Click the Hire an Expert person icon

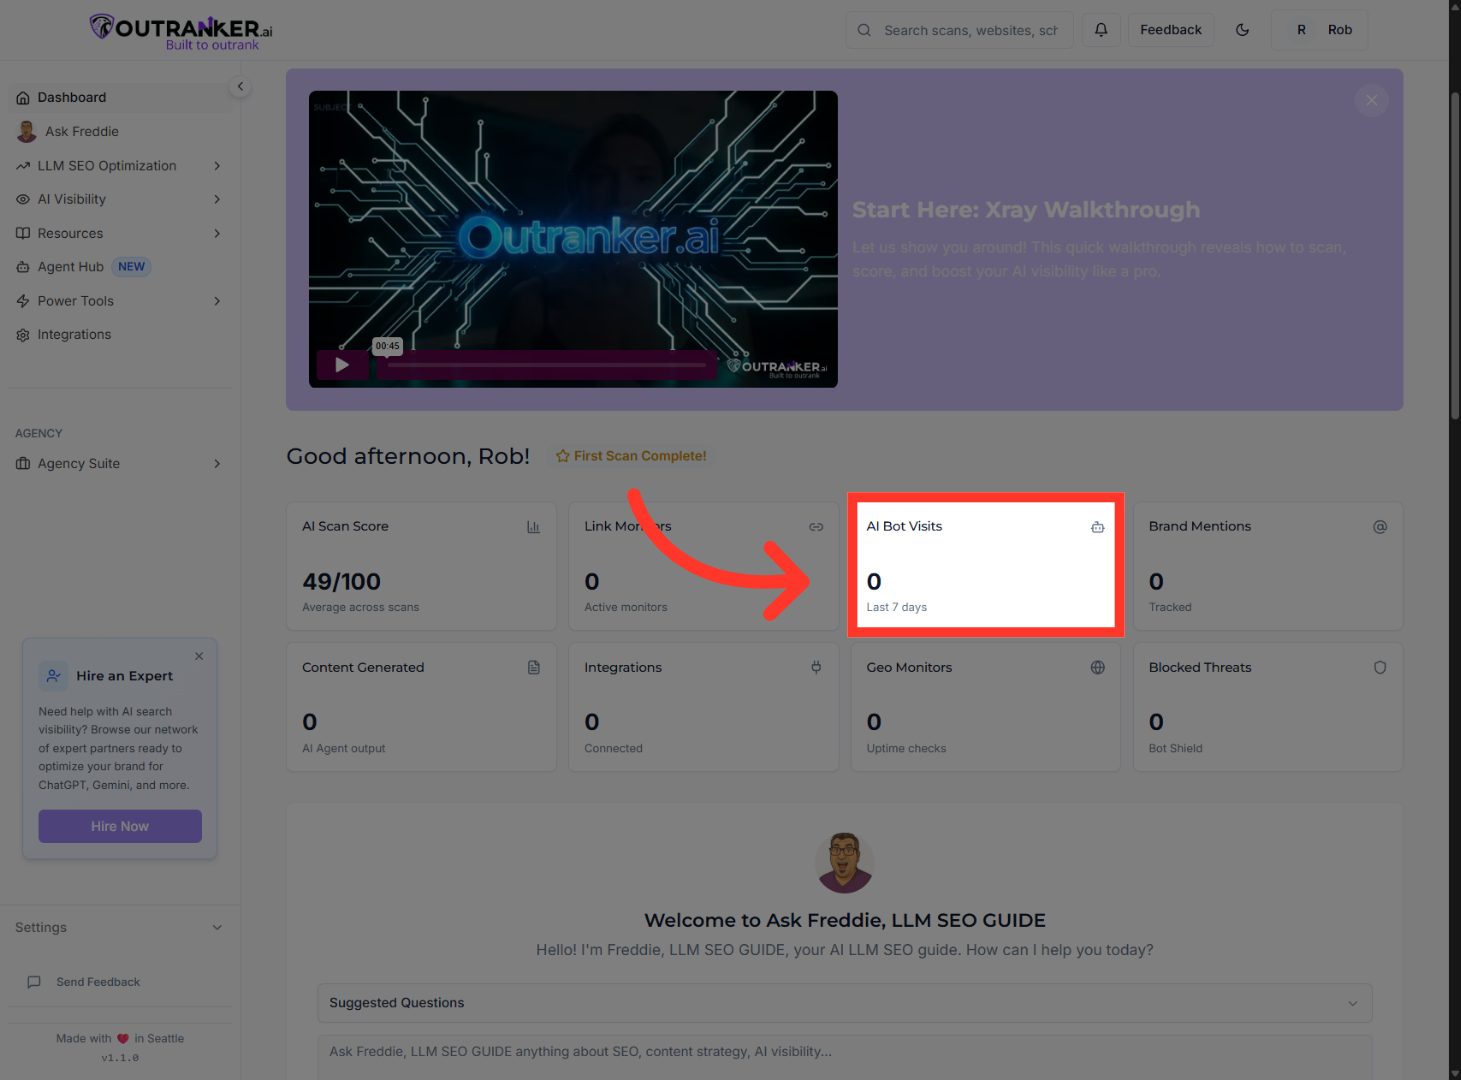point(53,676)
